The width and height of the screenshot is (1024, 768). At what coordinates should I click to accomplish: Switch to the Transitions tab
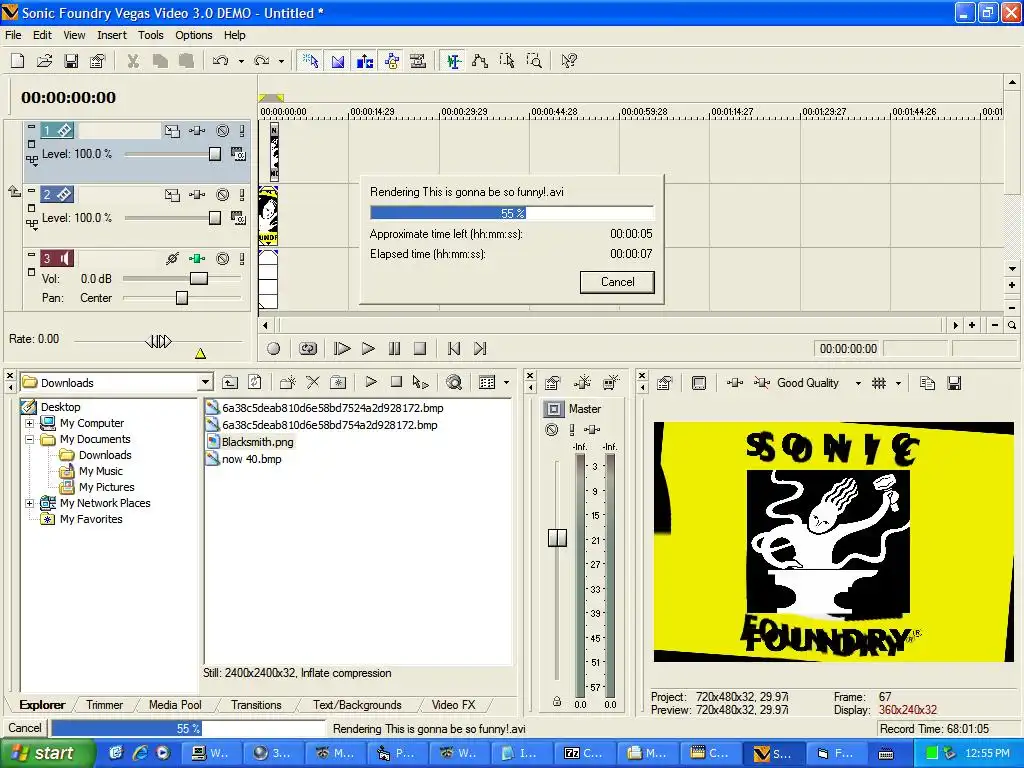(256, 705)
